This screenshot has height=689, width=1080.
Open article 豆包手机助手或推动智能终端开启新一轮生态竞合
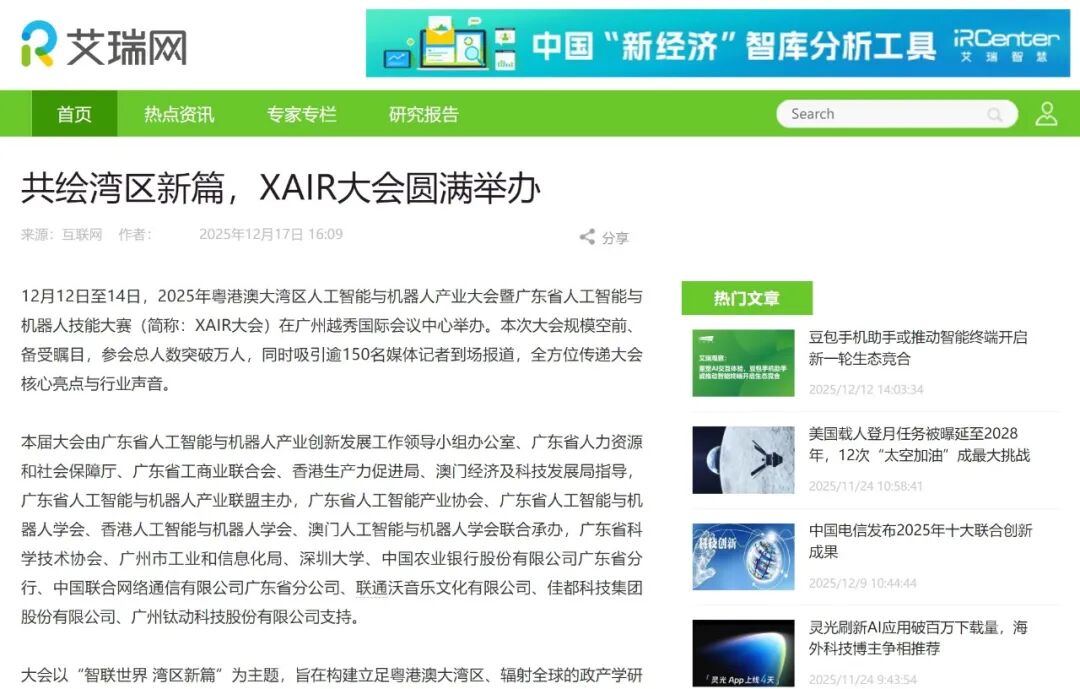917,348
